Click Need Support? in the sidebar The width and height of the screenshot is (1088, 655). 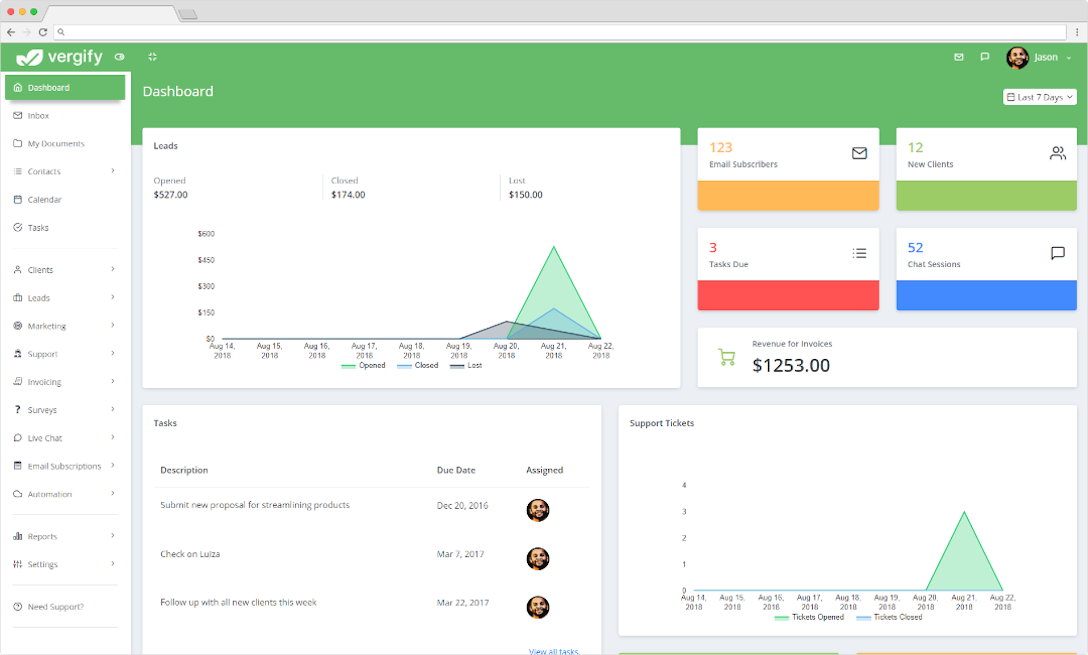point(55,607)
